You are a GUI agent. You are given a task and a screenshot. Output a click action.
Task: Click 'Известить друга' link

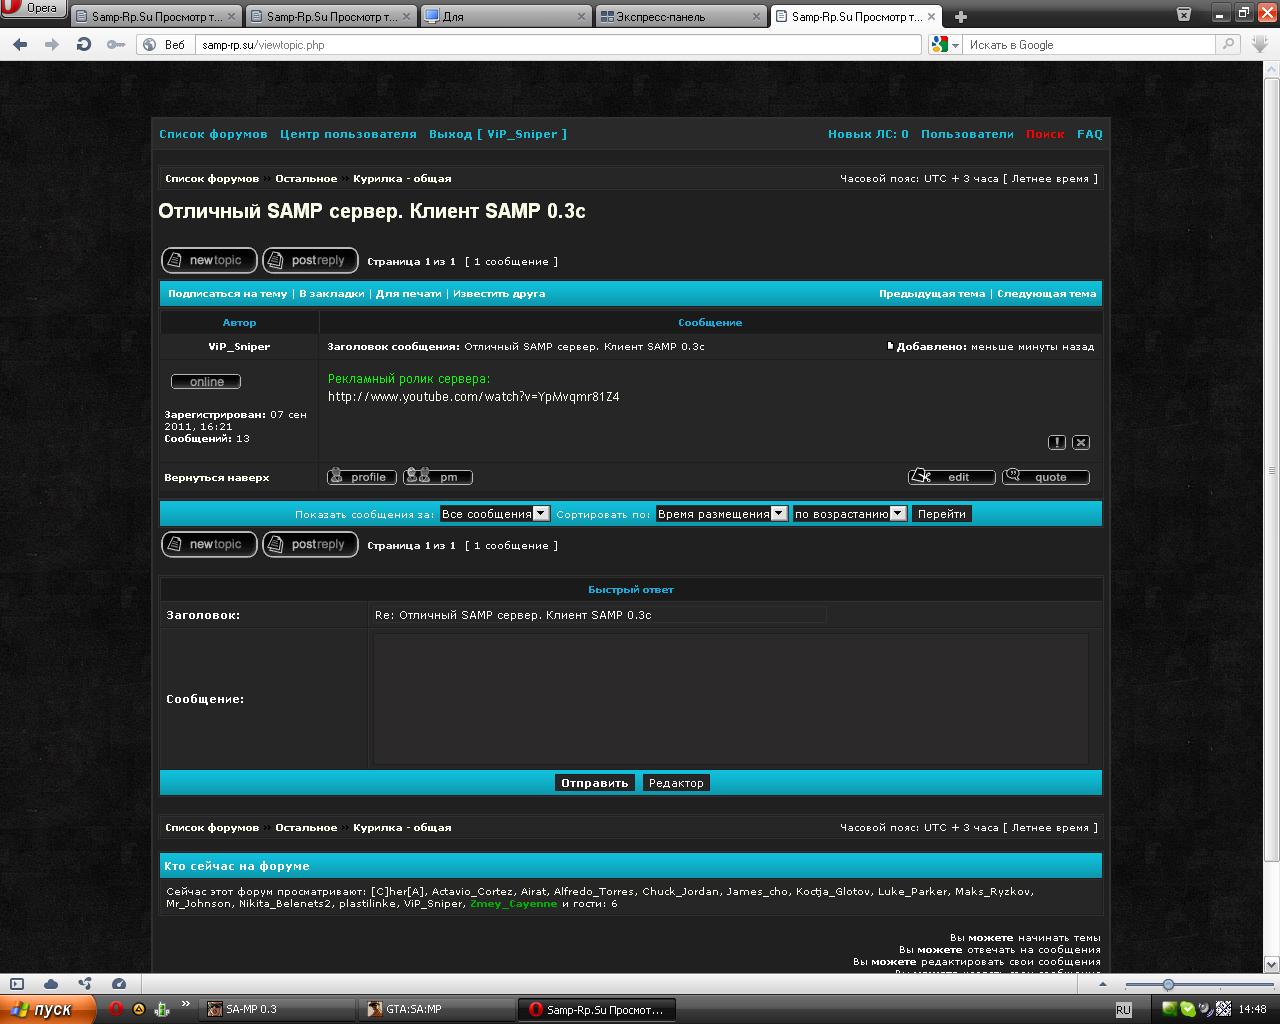499,294
